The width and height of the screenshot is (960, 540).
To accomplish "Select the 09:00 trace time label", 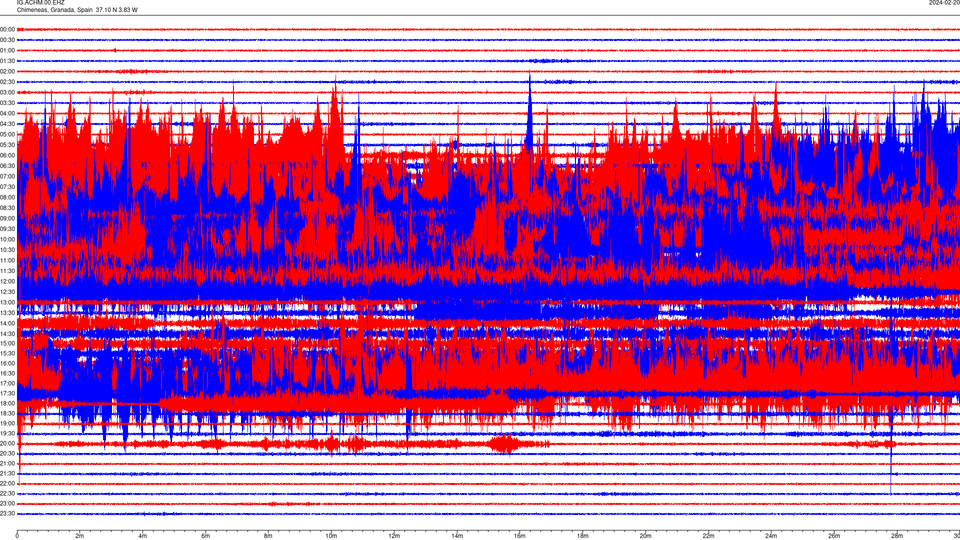I will 7,219.
